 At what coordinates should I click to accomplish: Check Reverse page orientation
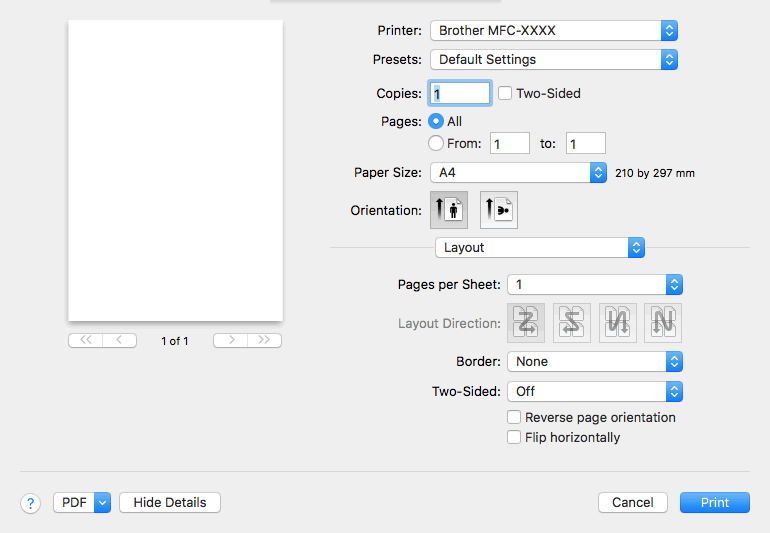coord(514,417)
